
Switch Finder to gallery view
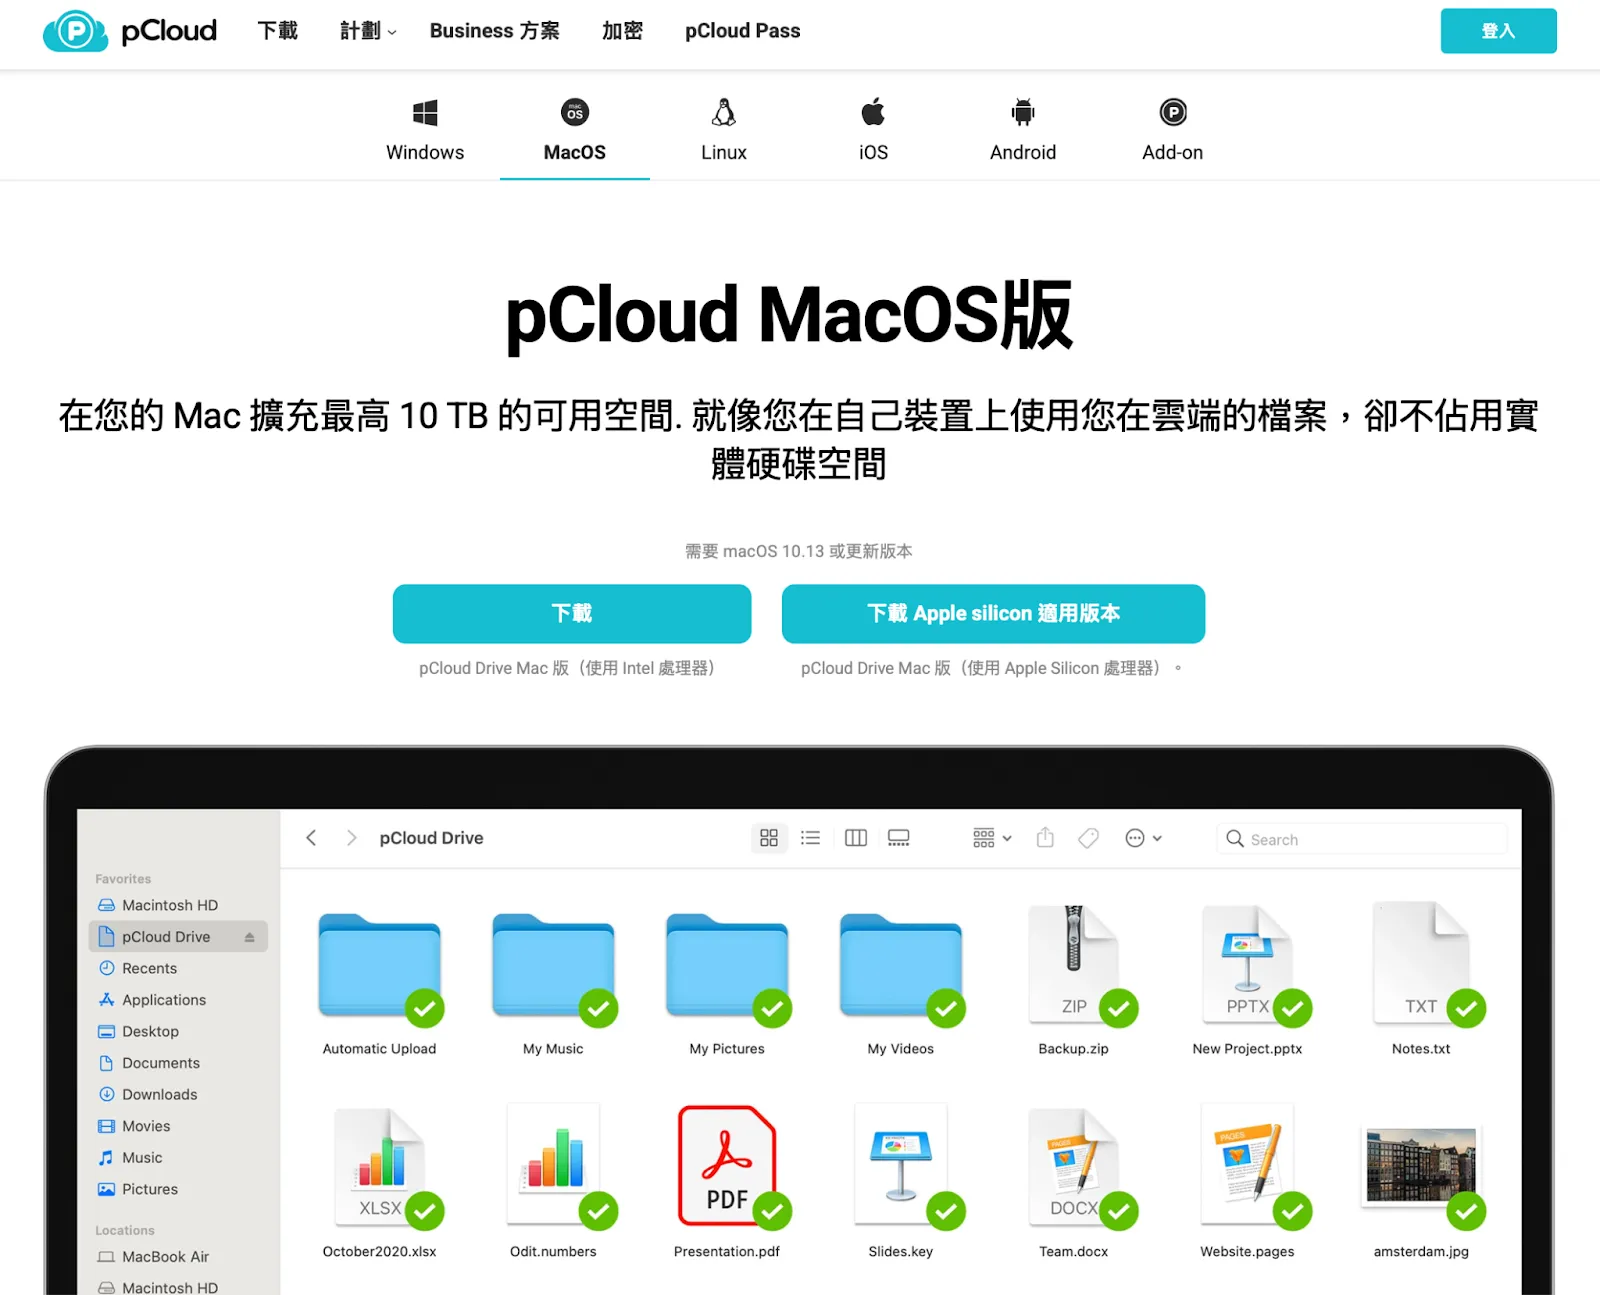(899, 838)
